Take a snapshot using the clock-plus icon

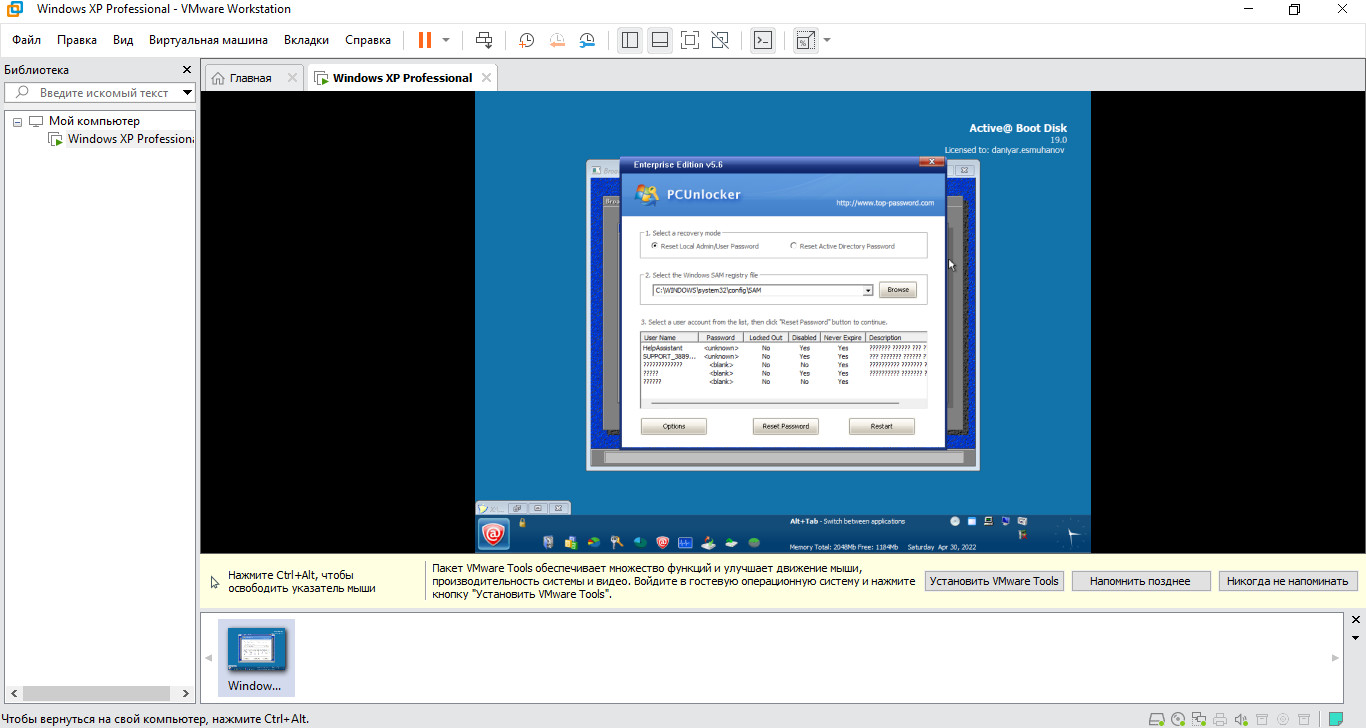tap(526, 40)
